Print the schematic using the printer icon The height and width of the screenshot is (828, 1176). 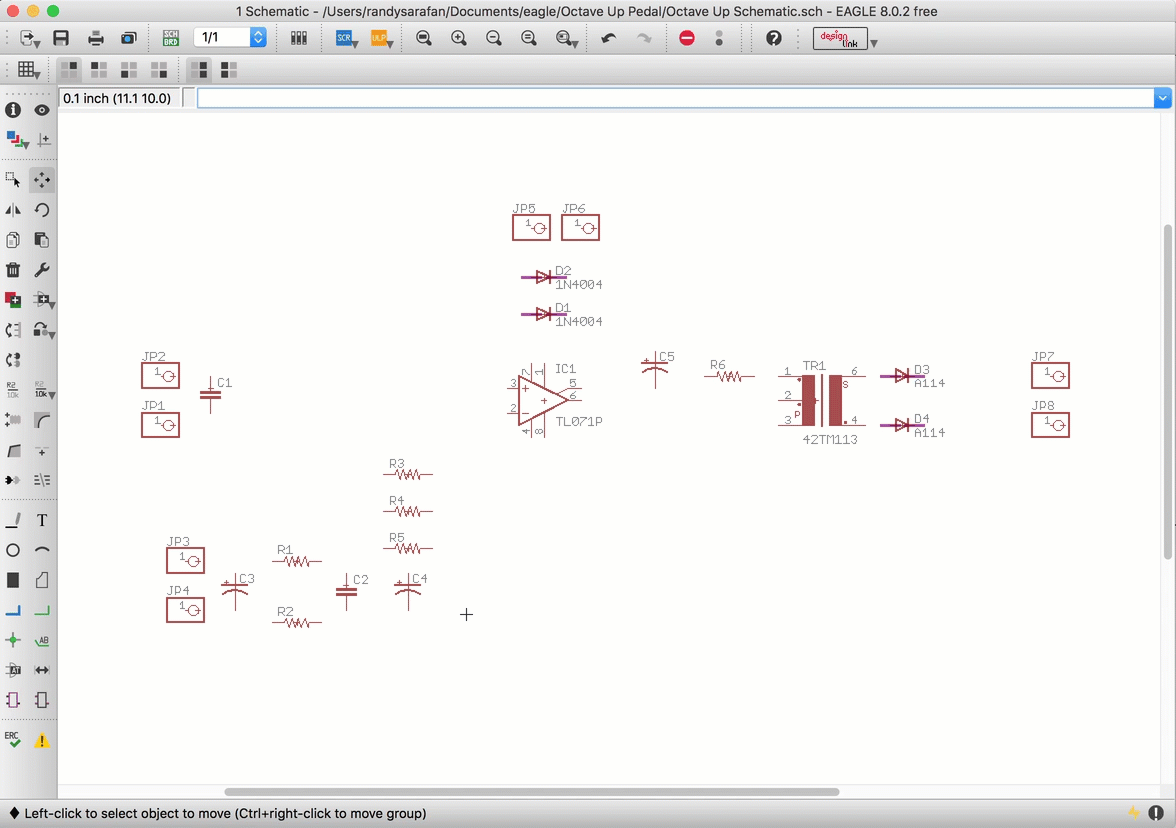(95, 38)
